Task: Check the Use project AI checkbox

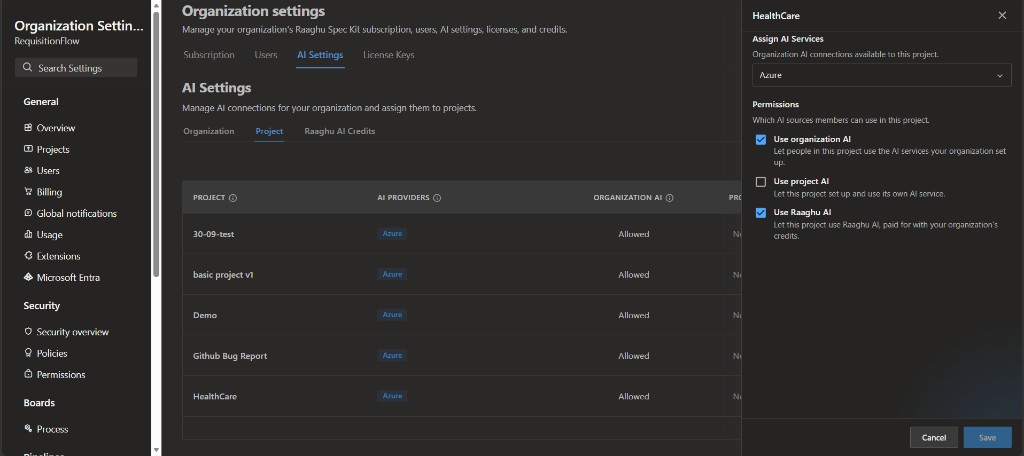Action: point(761,182)
